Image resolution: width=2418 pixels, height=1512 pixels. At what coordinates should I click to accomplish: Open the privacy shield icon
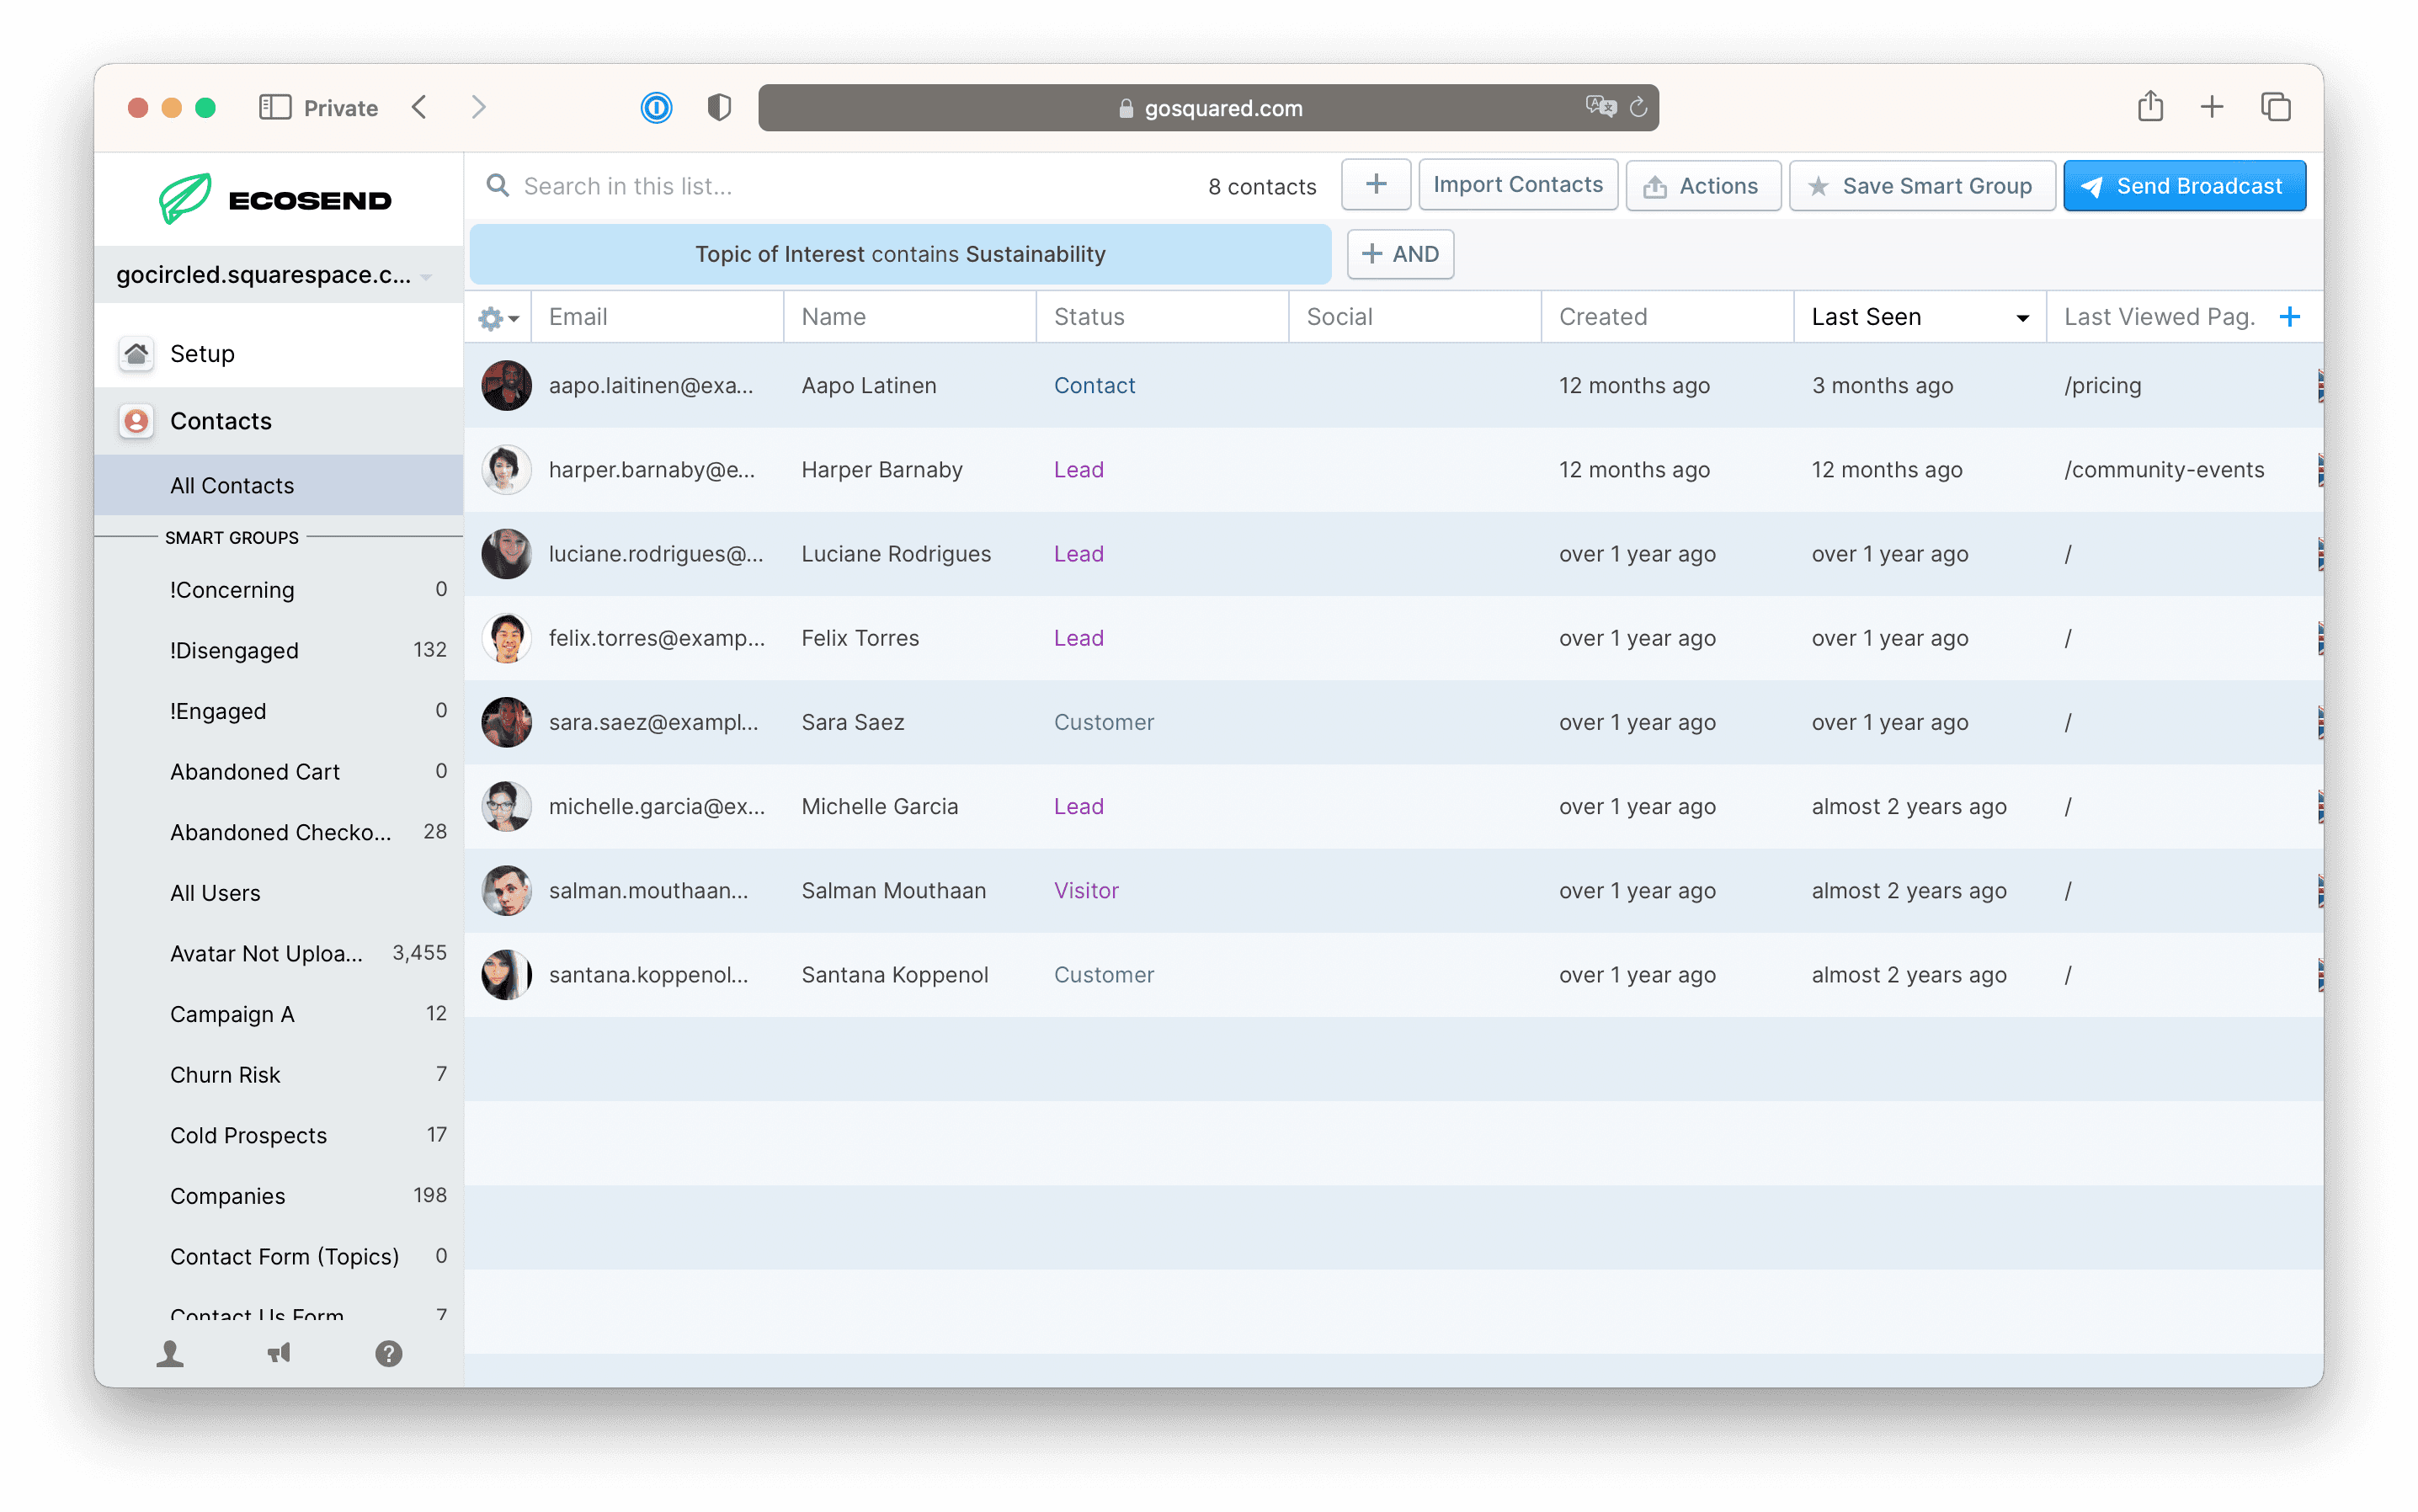coord(719,107)
